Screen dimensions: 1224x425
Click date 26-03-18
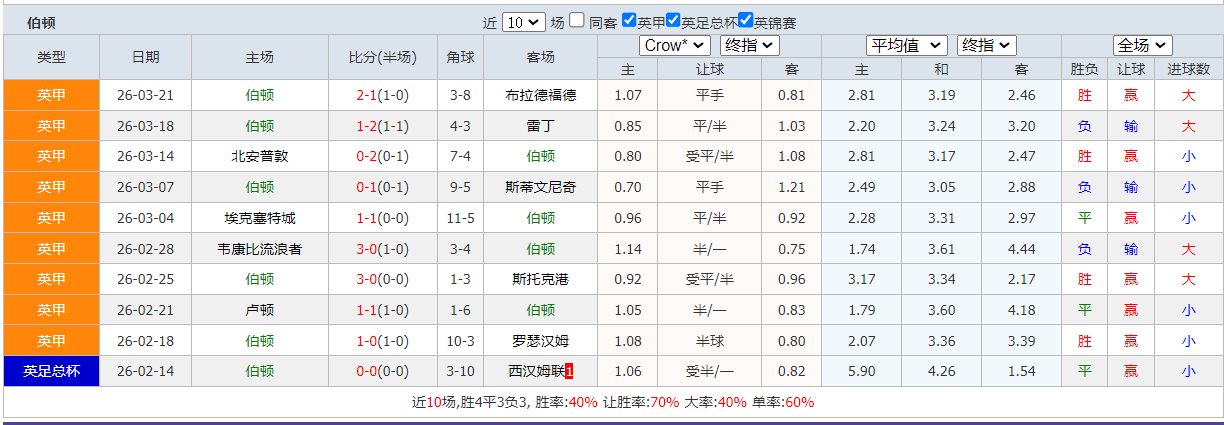(145, 126)
